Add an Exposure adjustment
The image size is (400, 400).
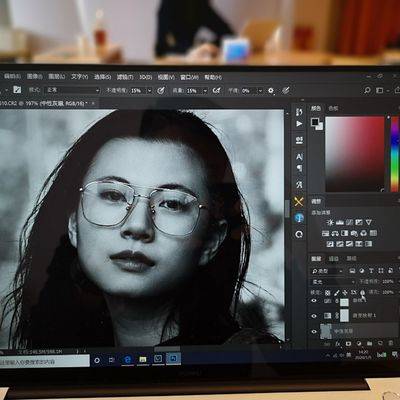[x=359, y=222]
